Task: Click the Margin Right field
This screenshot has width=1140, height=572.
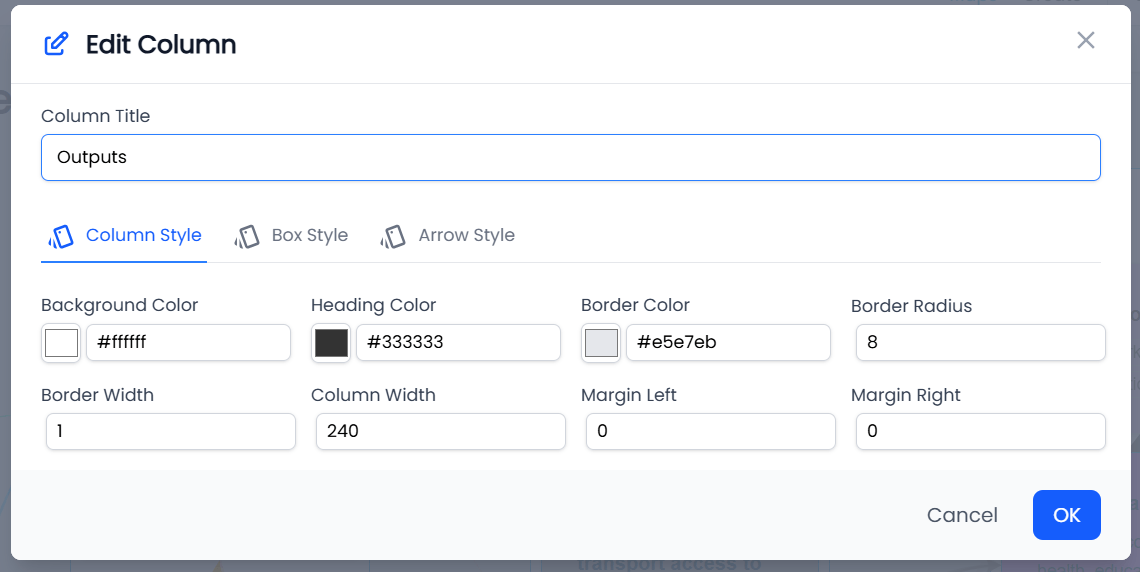Action: (981, 432)
